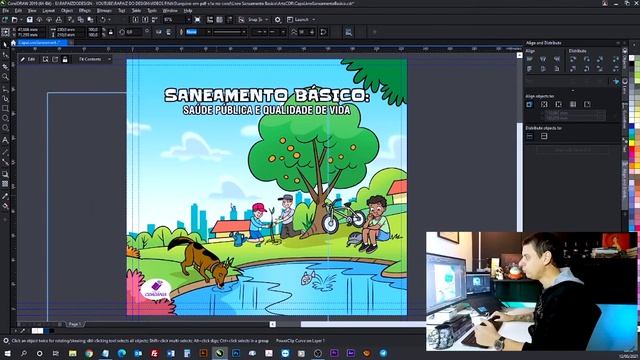The height and width of the screenshot is (360, 640).
Task: Click Extract contents icon in PowerClip bar
Action: click(x=55, y=59)
